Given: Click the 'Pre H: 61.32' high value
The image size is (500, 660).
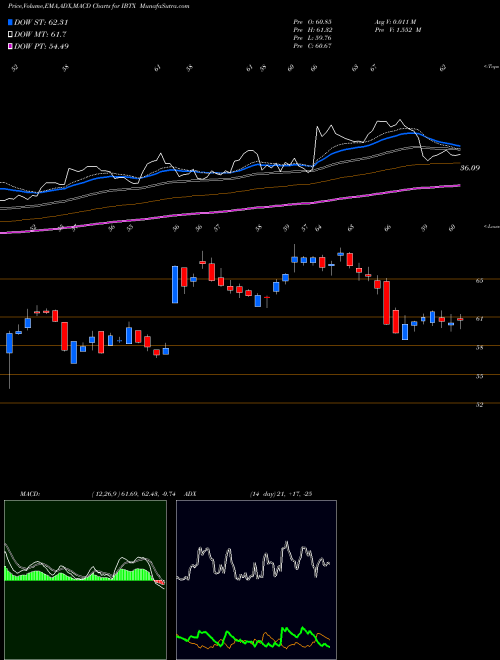Looking at the screenshot, I should pos(313,30).
